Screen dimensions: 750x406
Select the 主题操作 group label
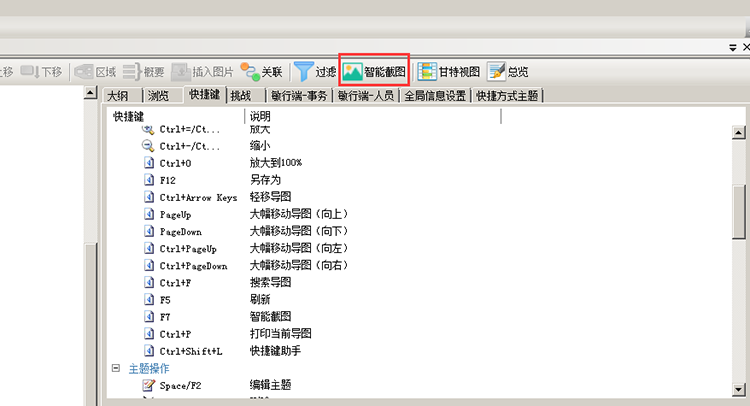pyautogui.click(x=149, y=369)
